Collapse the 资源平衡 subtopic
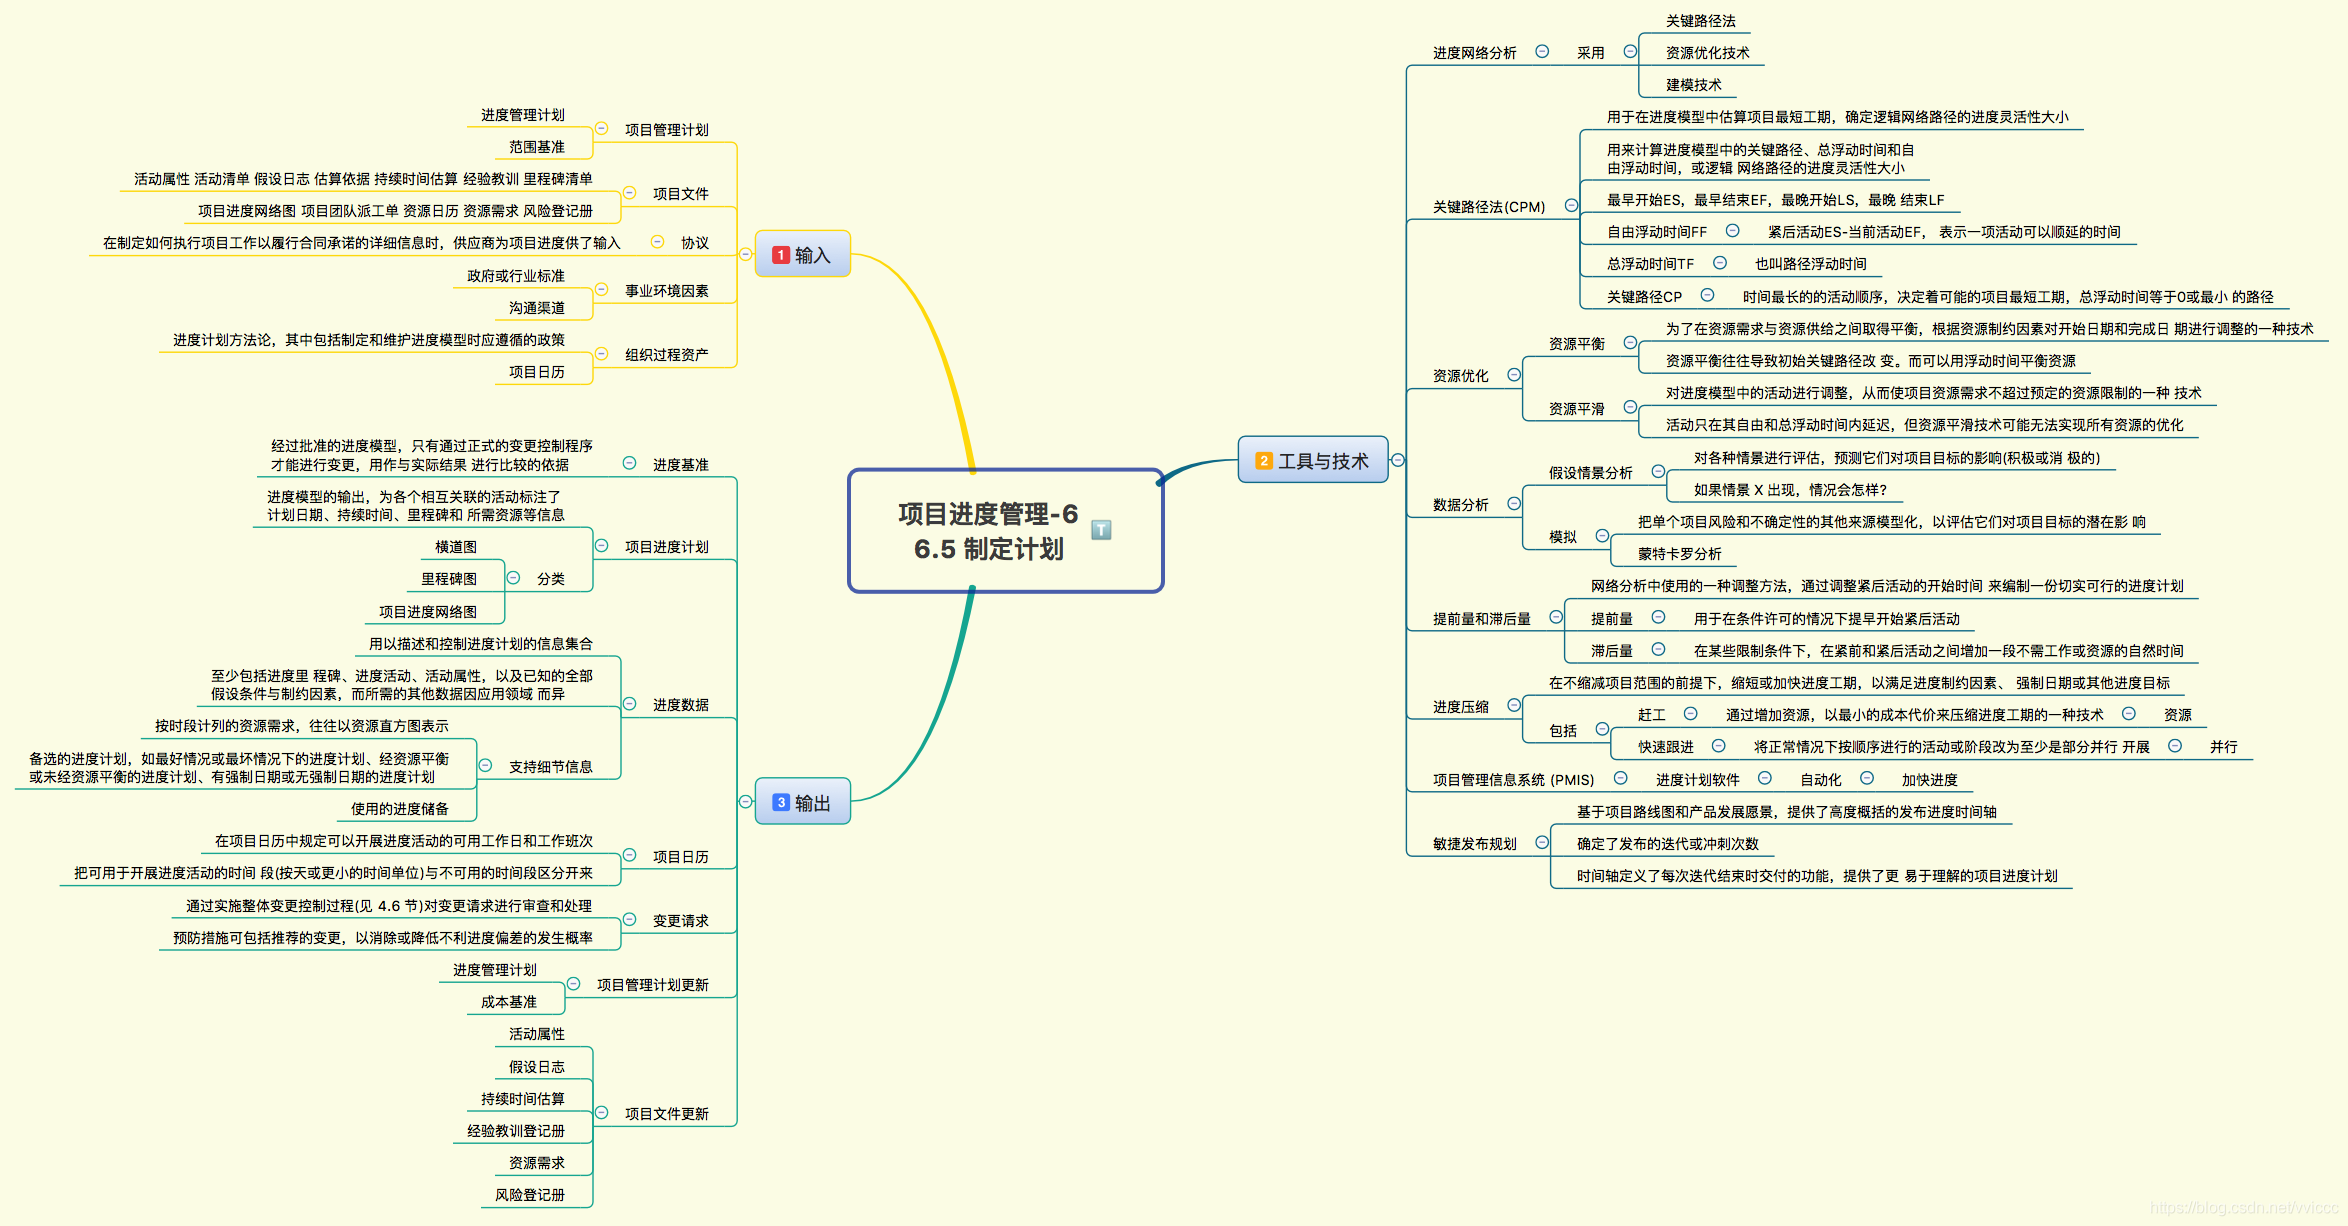 point(1630,342)
